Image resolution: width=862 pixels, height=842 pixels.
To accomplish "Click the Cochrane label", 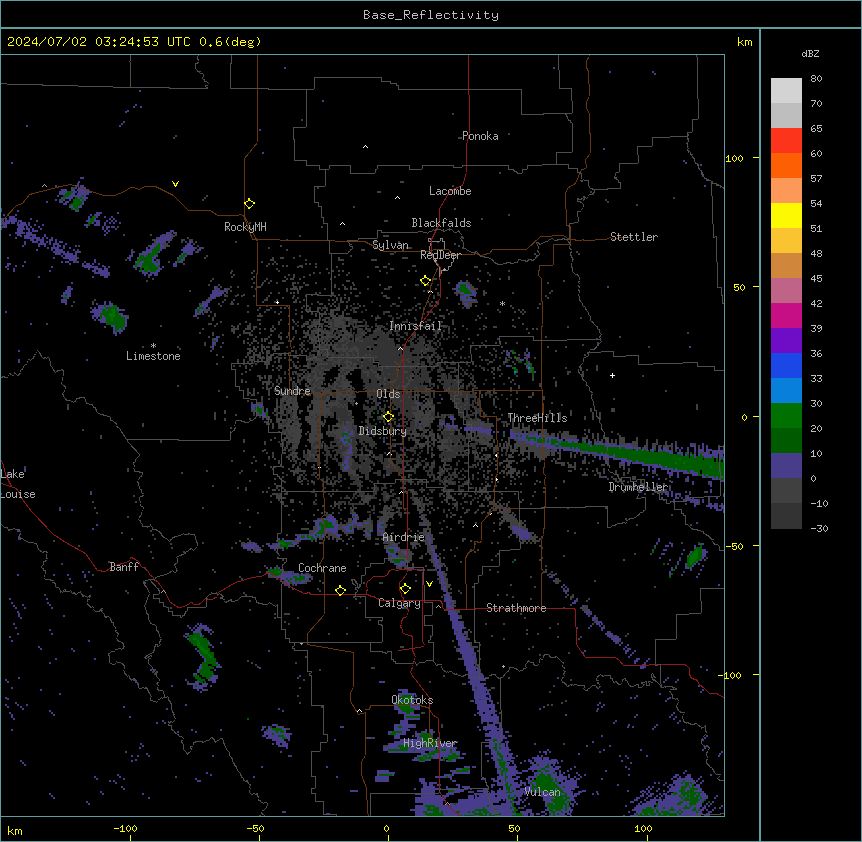I will coord(322,568).
